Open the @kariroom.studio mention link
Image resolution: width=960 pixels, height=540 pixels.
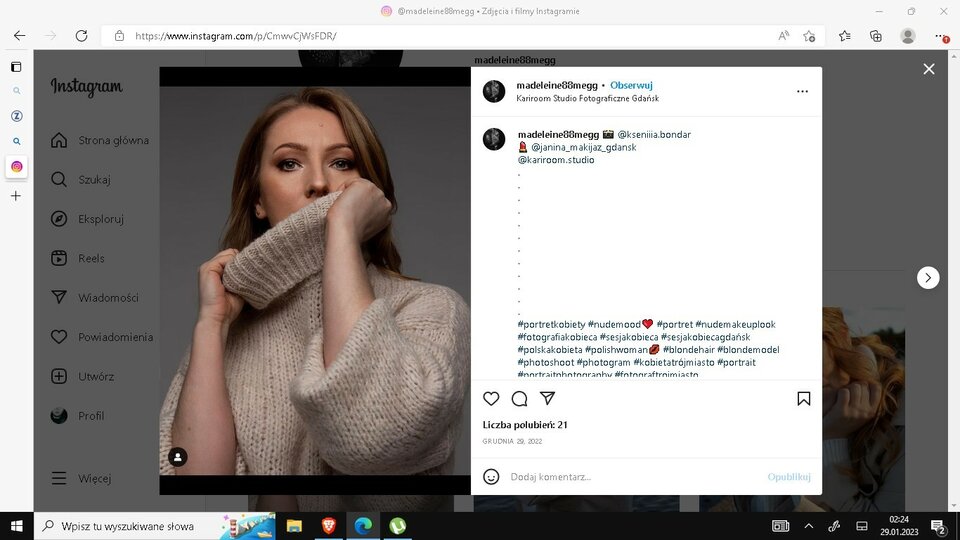(556, 160)
